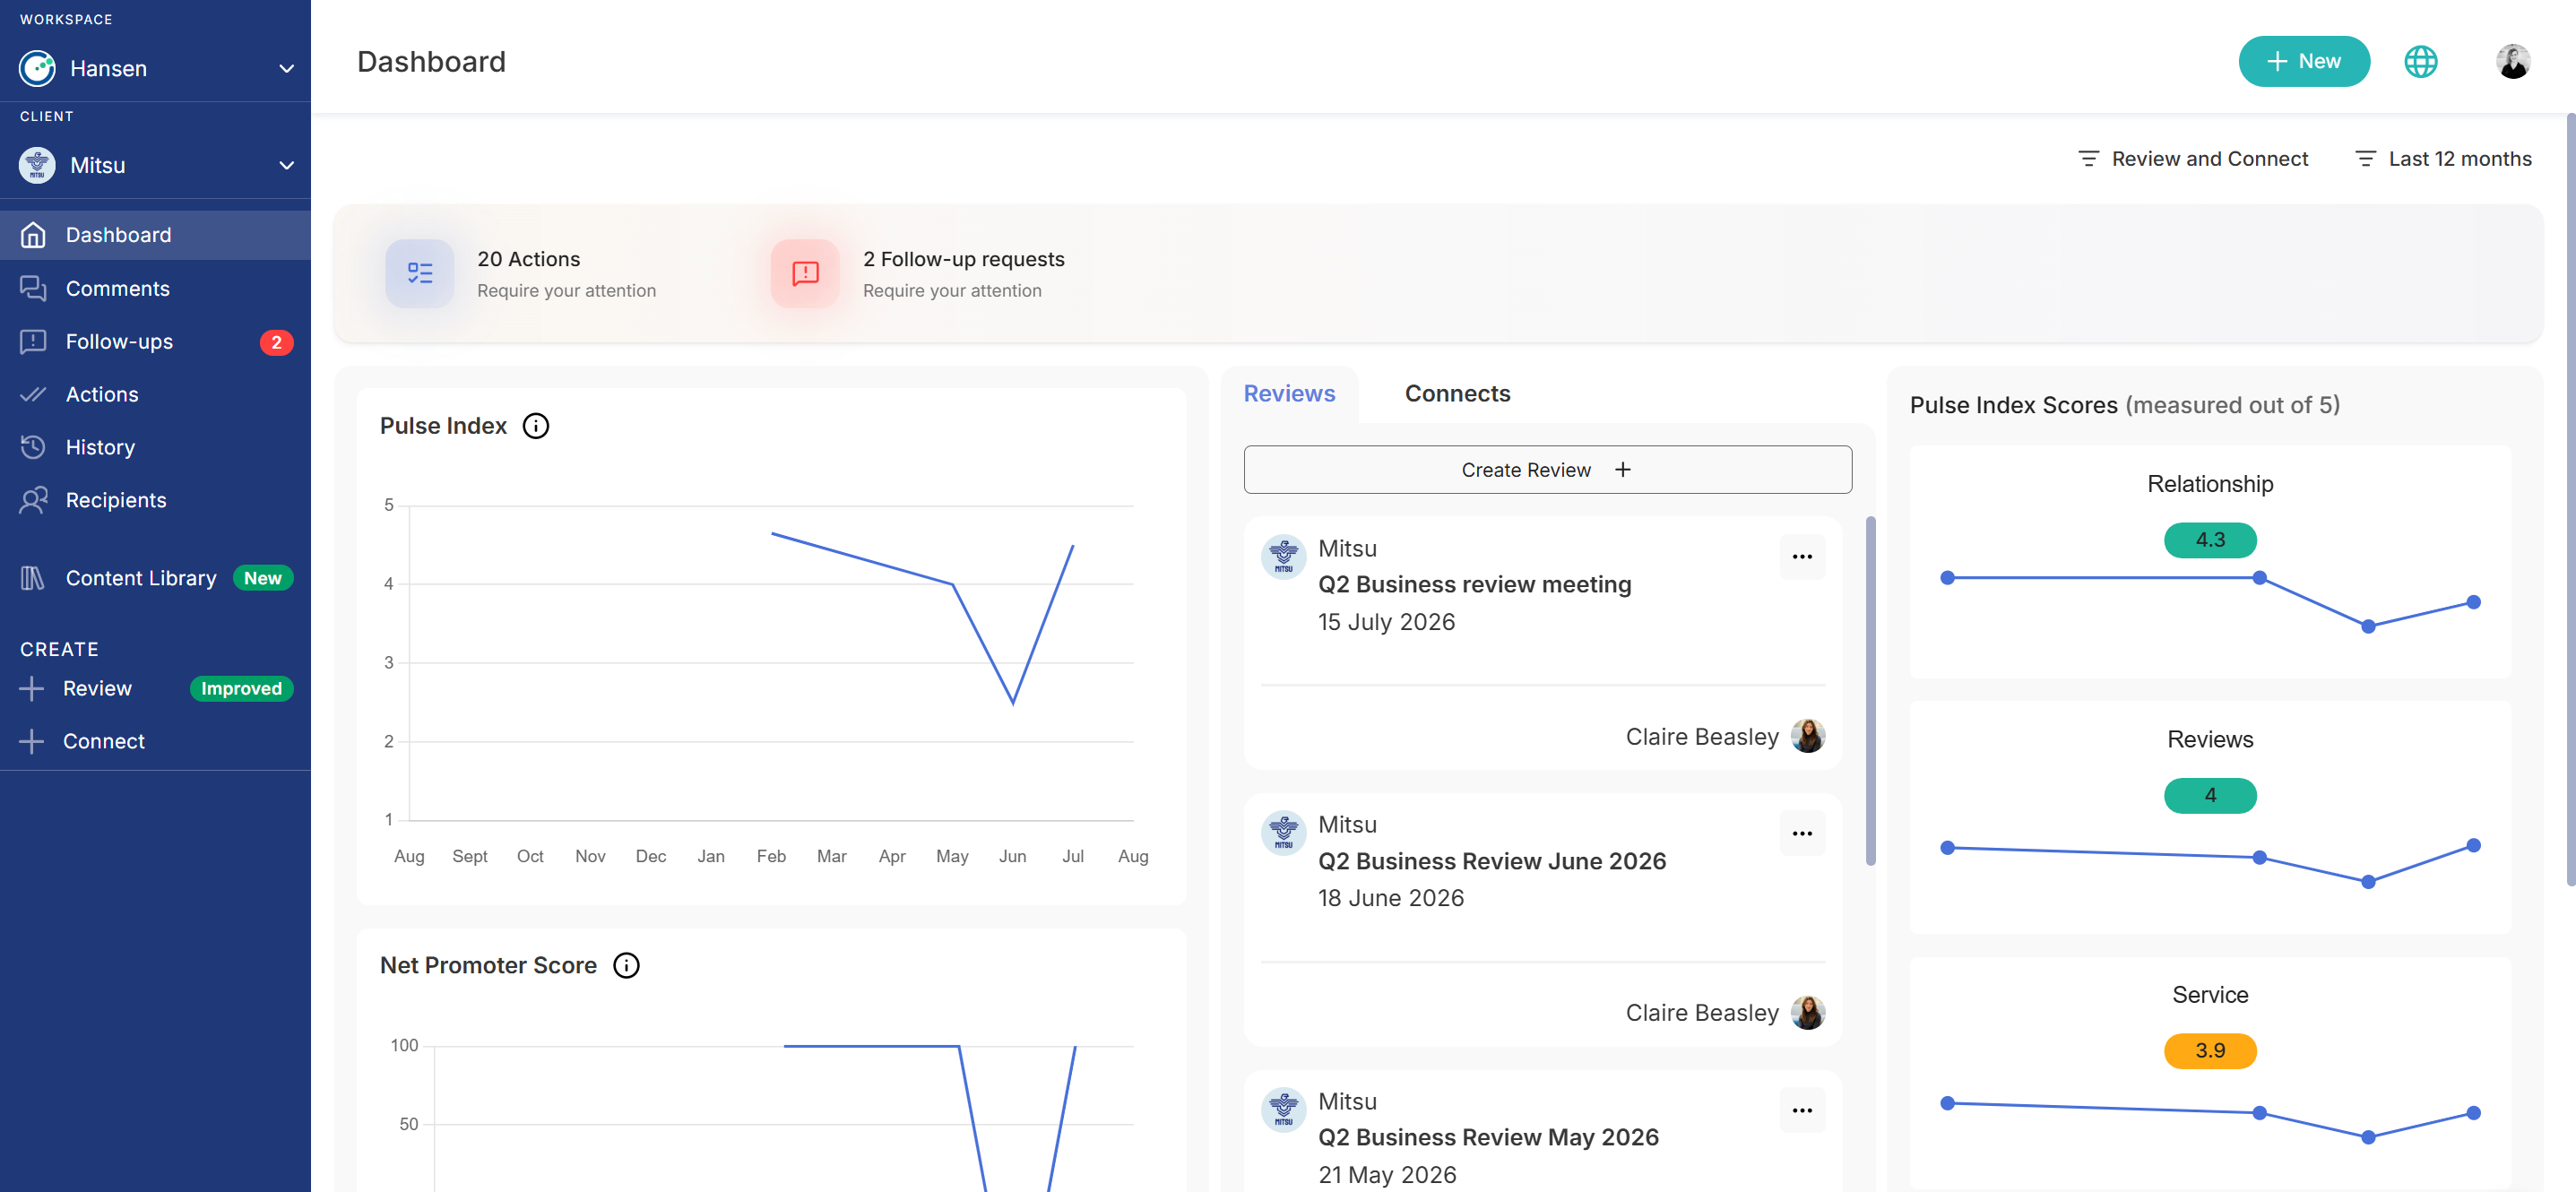Open the language globe icon
Image resolution: width=2576 pixels, height=1192 pixels.
click(2420, 61)
